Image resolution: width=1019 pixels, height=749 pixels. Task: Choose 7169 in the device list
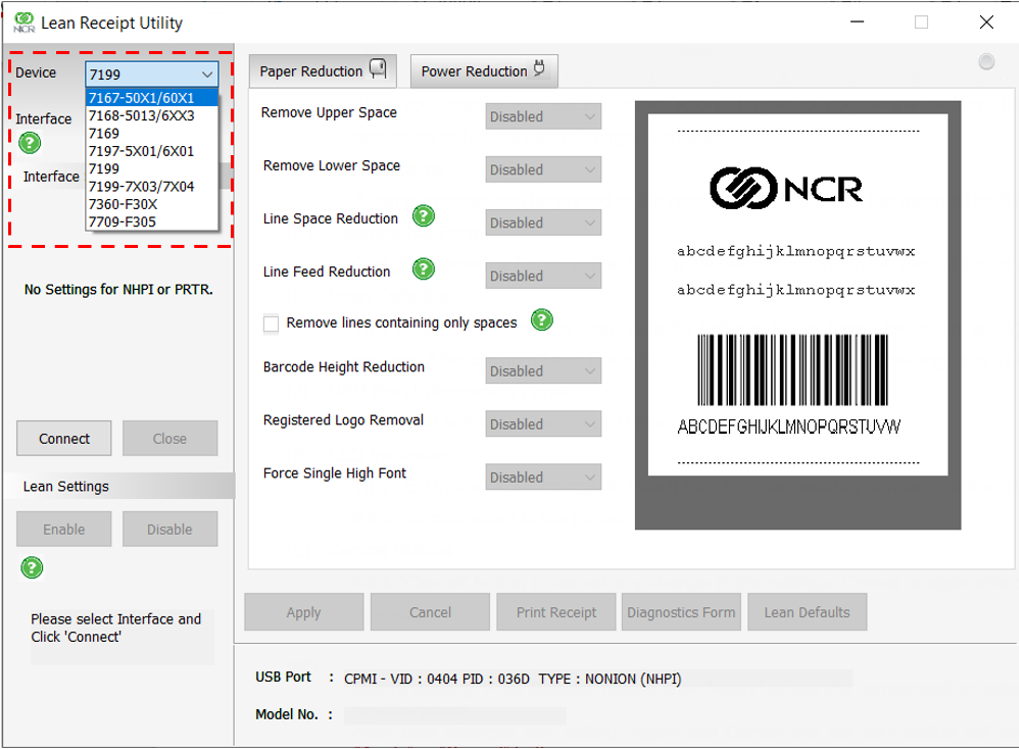pos(152,133)
